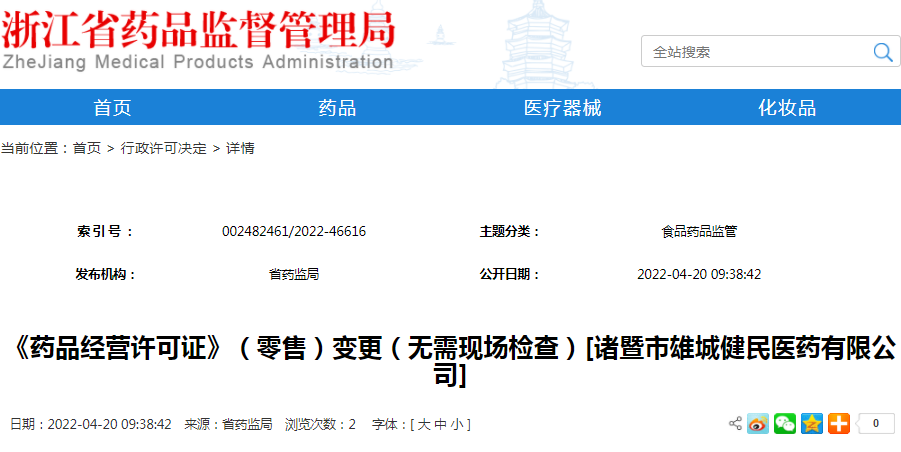Click the 详情 breadcrumb text
The width and height of the screenshot is (901, 452).
(240, 149)
